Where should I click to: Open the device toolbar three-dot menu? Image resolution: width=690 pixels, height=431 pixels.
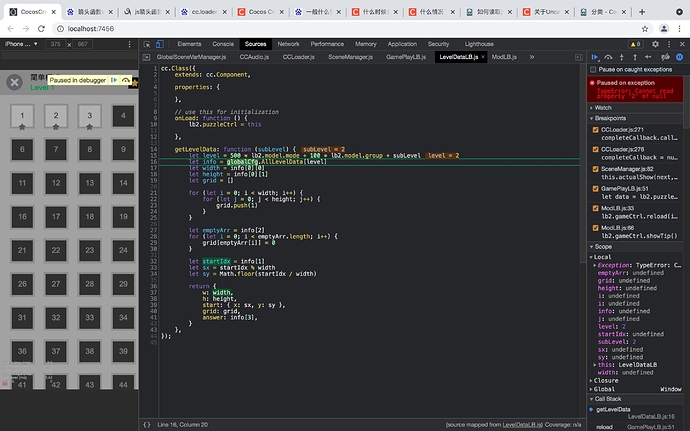click(x=129, y=45)
